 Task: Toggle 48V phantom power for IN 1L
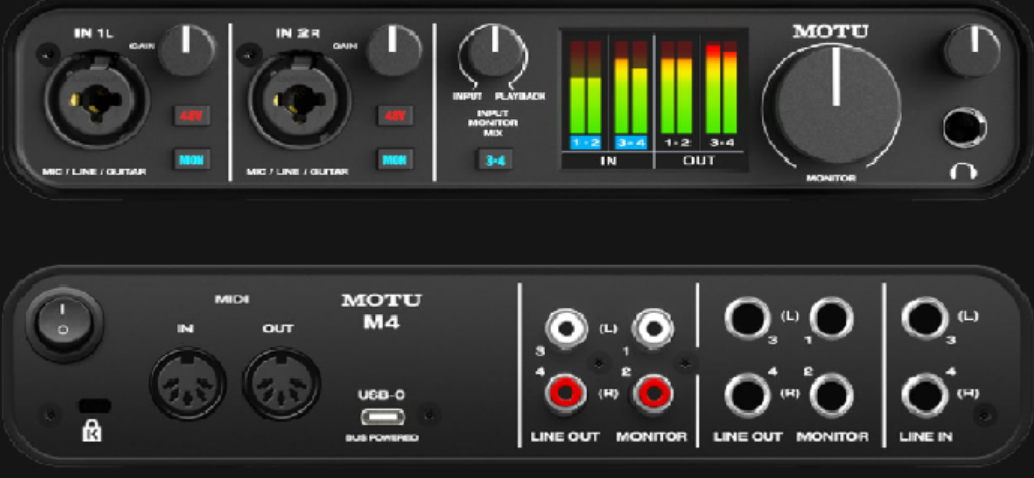pyautogui.click(x=192, y=116)
